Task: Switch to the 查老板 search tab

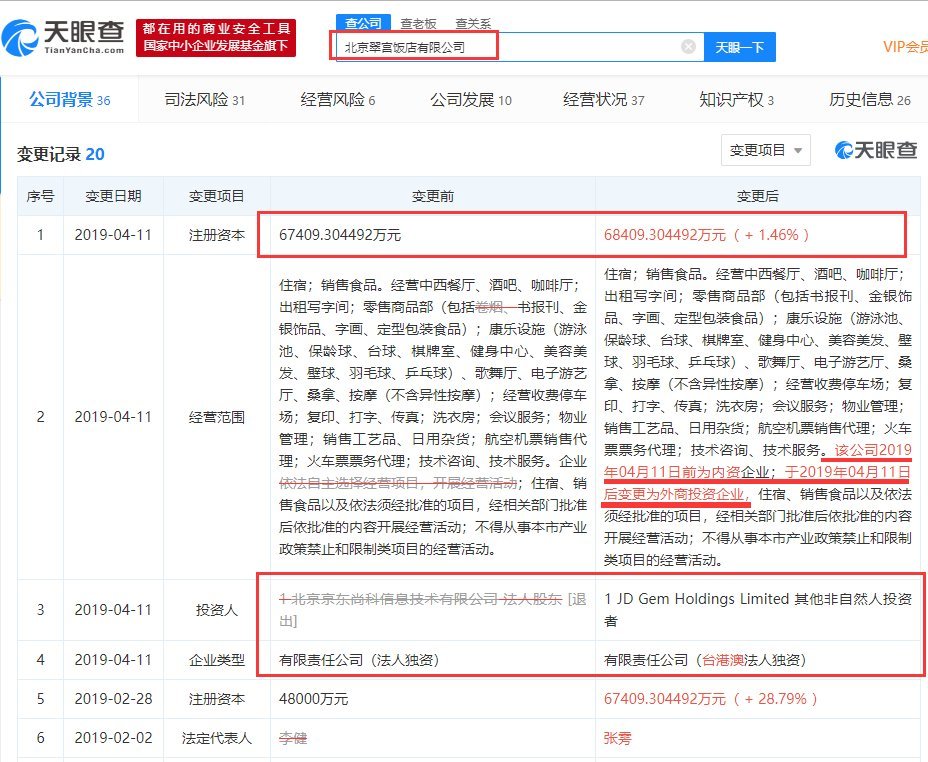Action: pyautogui.click(x=418, y=24)
